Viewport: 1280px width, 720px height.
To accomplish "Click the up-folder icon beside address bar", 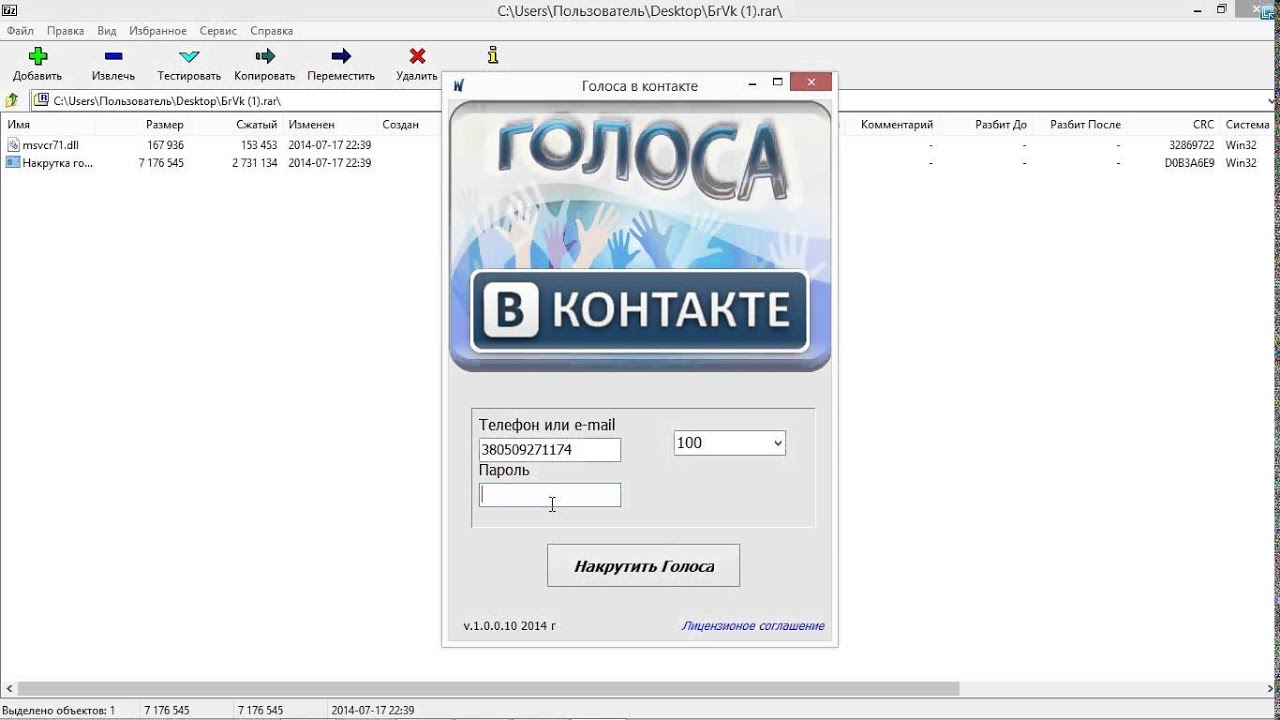I will [12, 100].
